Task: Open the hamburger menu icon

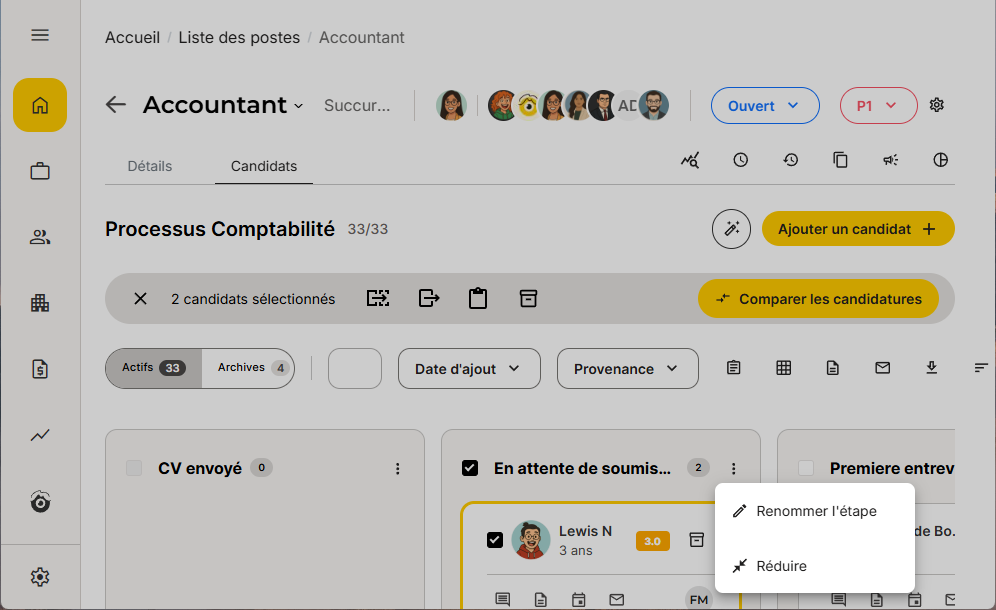Action: [x=40, y=35]
